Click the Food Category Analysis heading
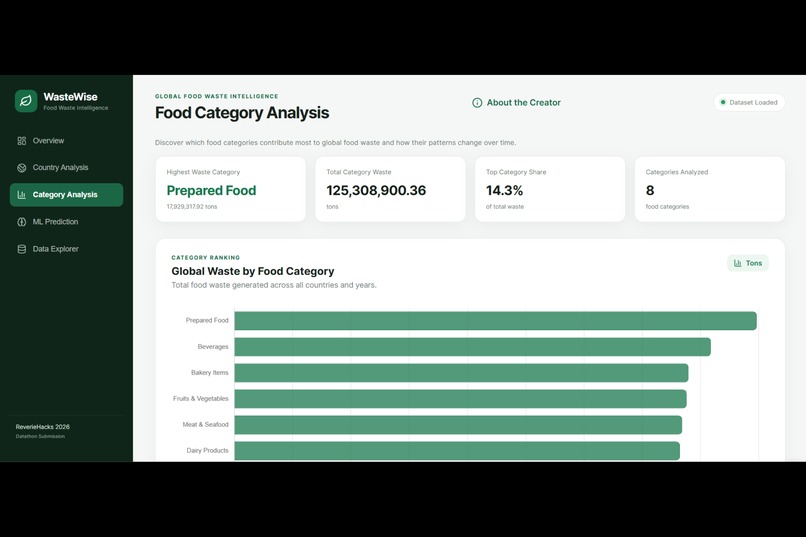This screenshot has width=806, height=537. point(242,113)
